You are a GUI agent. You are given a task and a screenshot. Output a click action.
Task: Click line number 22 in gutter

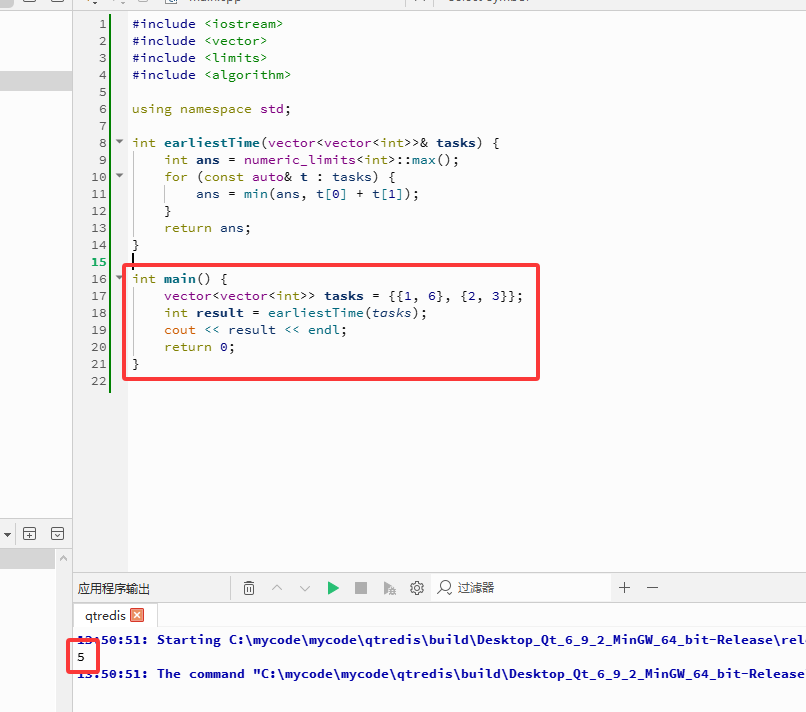tap(99, 381)
